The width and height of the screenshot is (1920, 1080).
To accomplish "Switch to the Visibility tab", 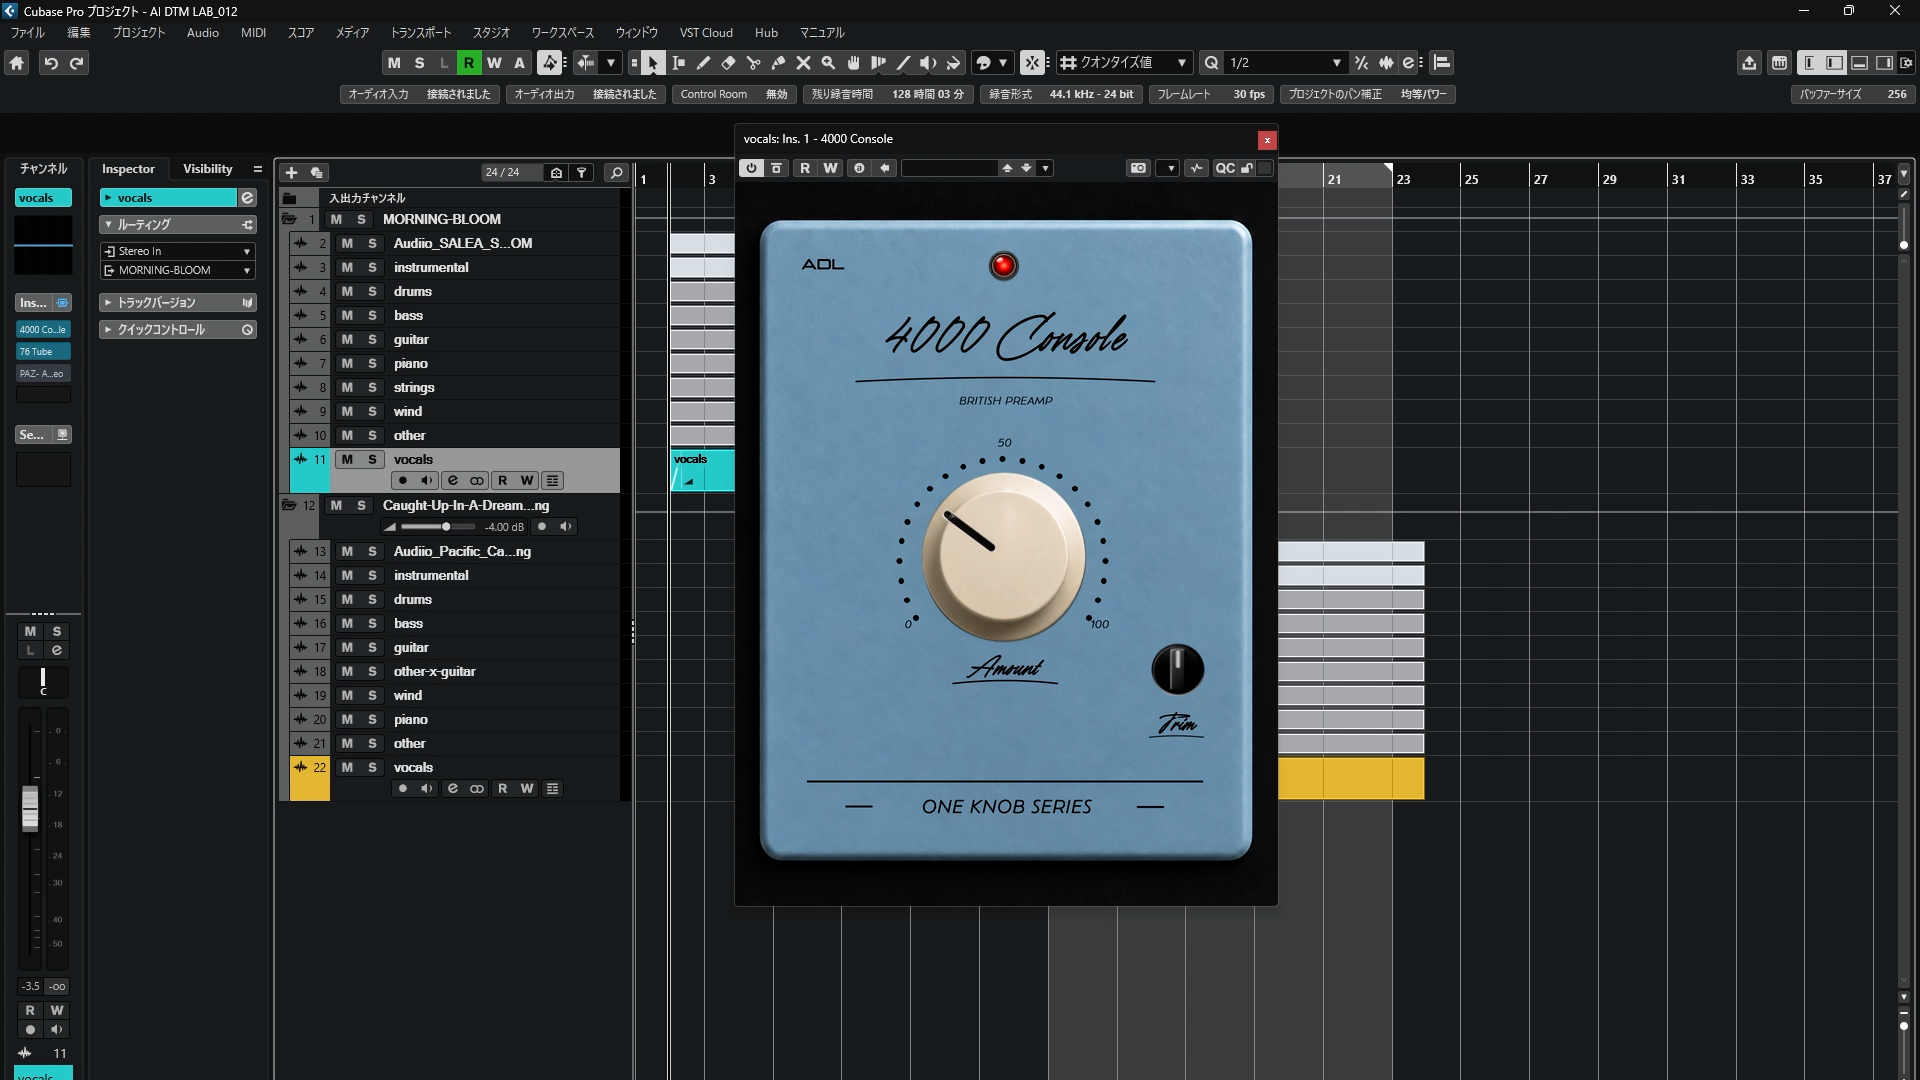I will (207, 169).
